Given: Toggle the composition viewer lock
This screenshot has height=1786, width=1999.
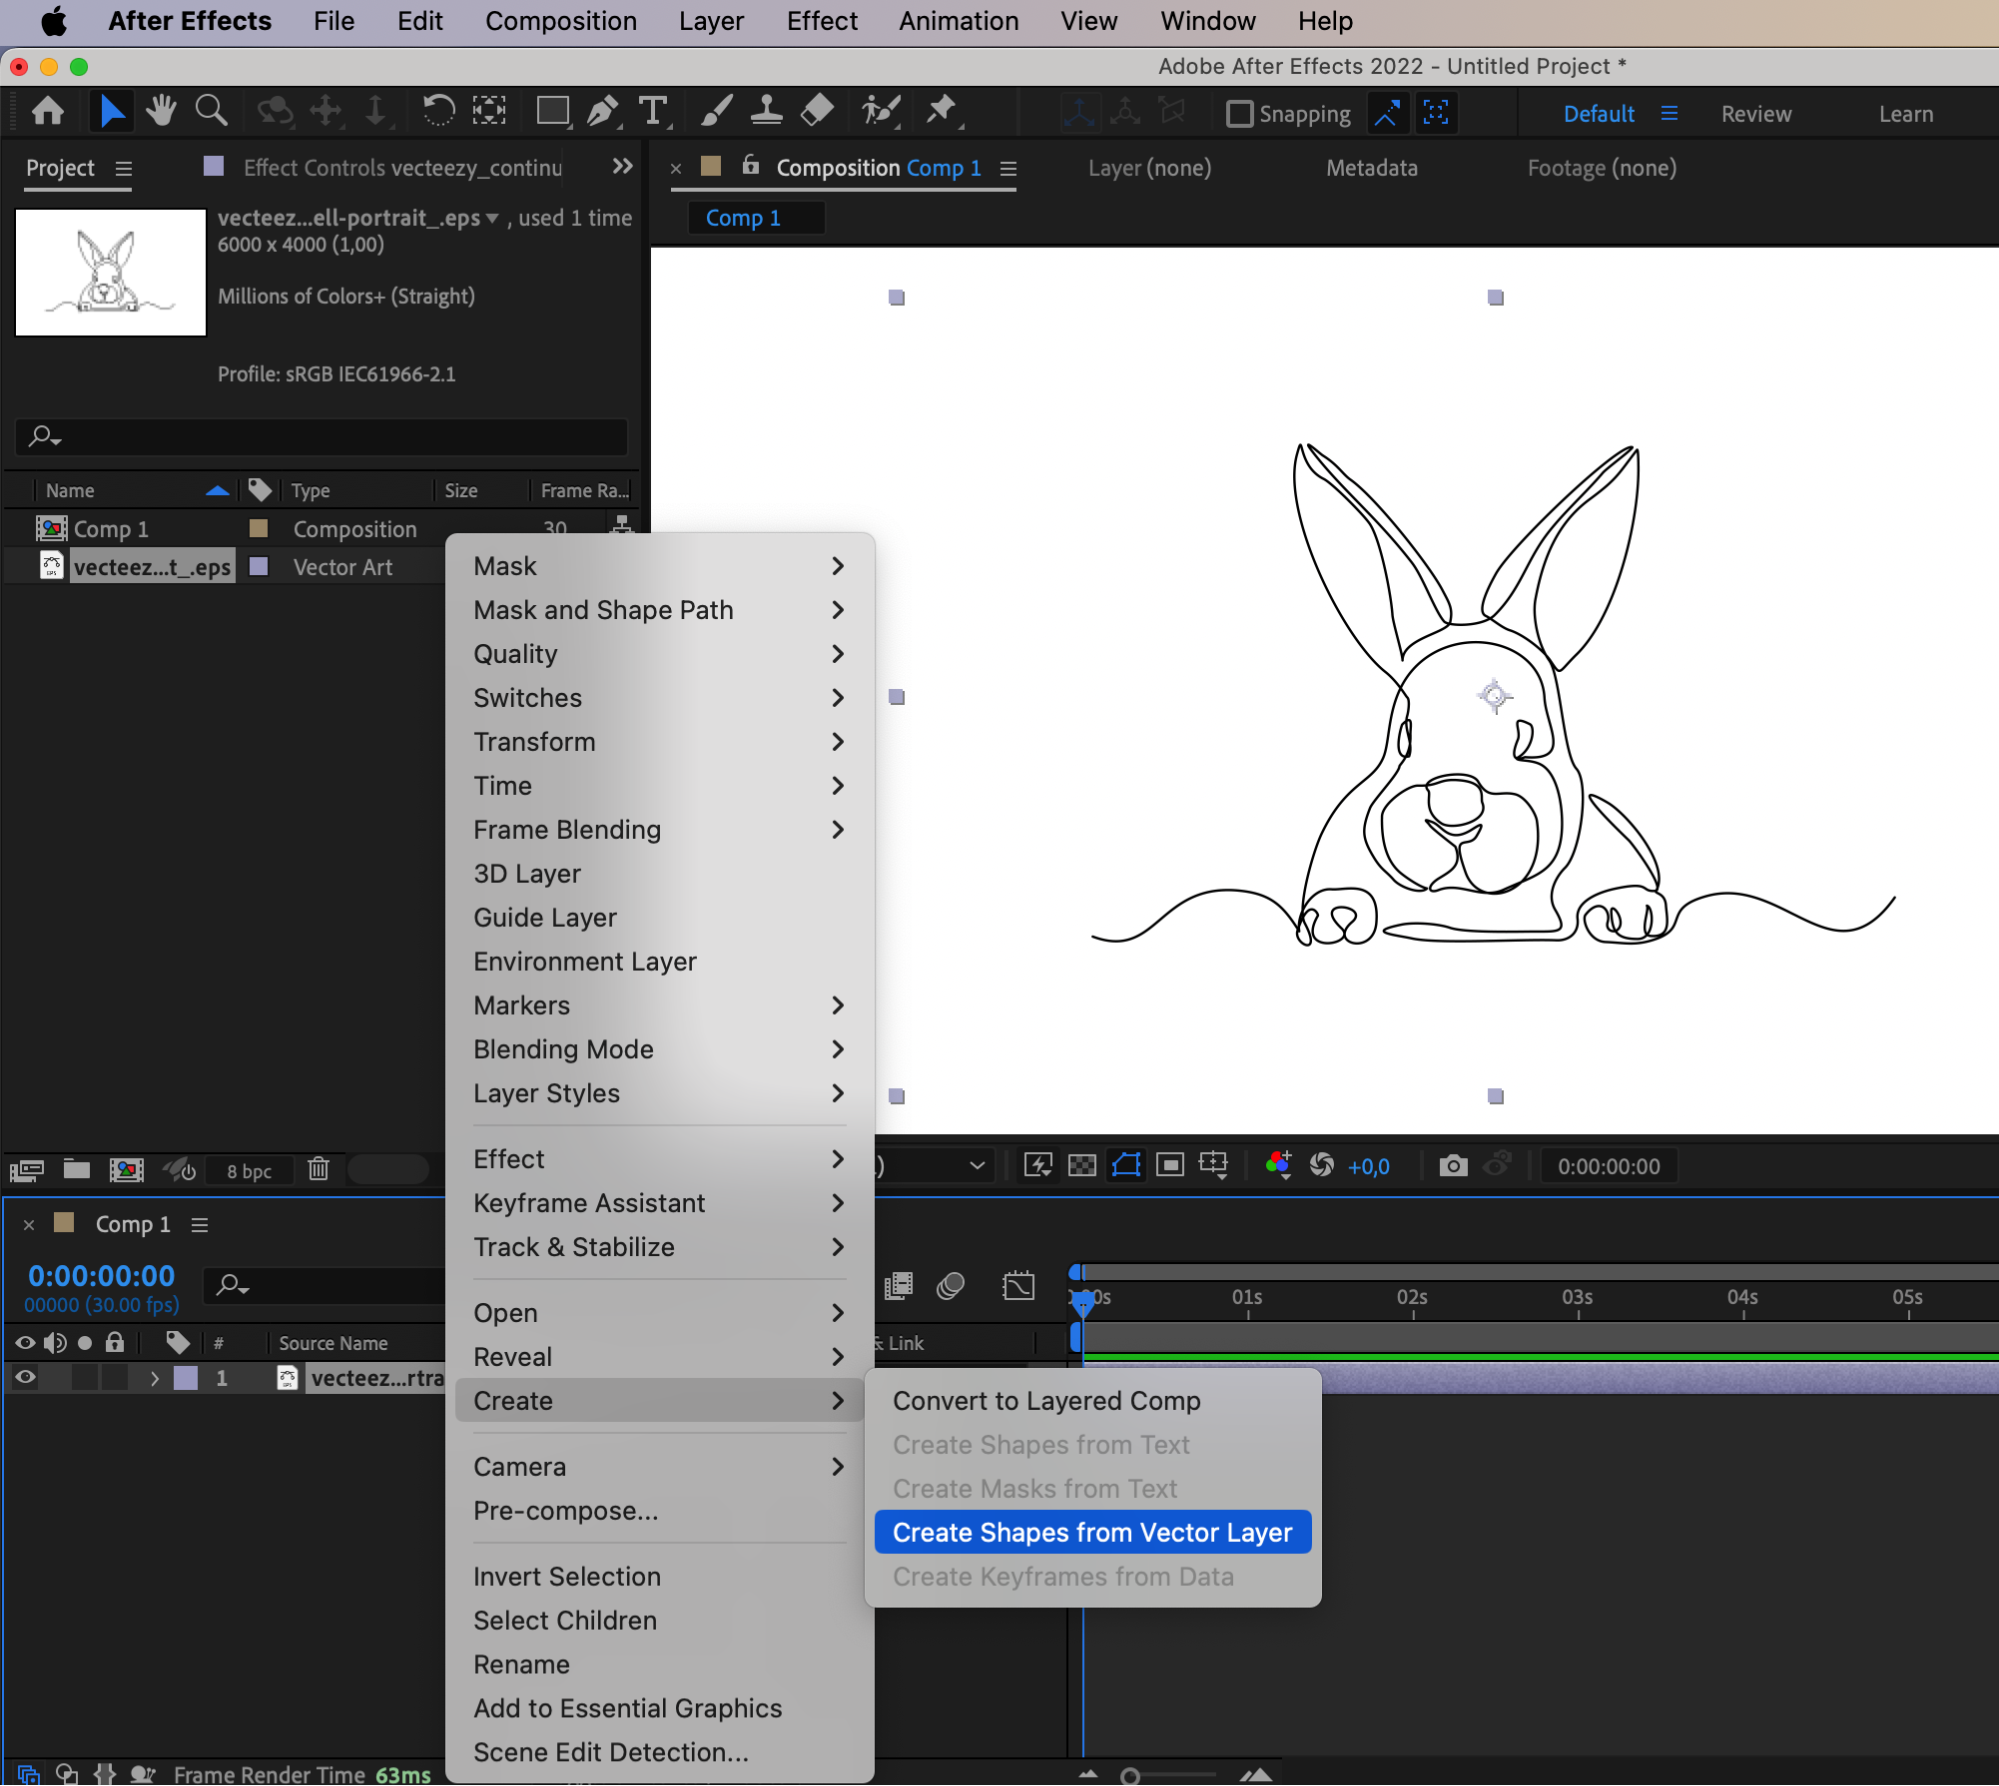Looking at the screenshot, I should click(x=750, y=166).
